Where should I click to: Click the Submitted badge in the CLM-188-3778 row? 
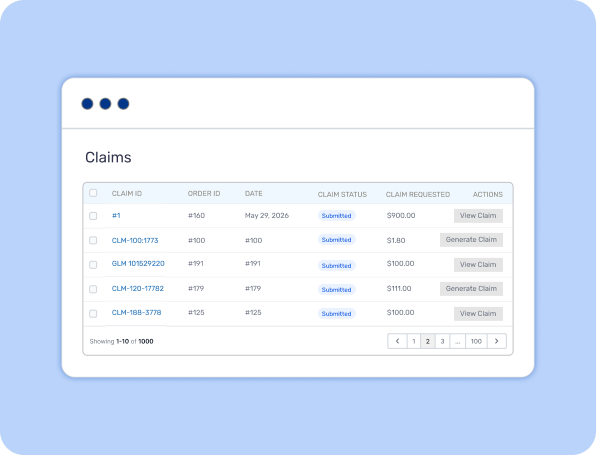pyautogui.click(x=336, y=314)
